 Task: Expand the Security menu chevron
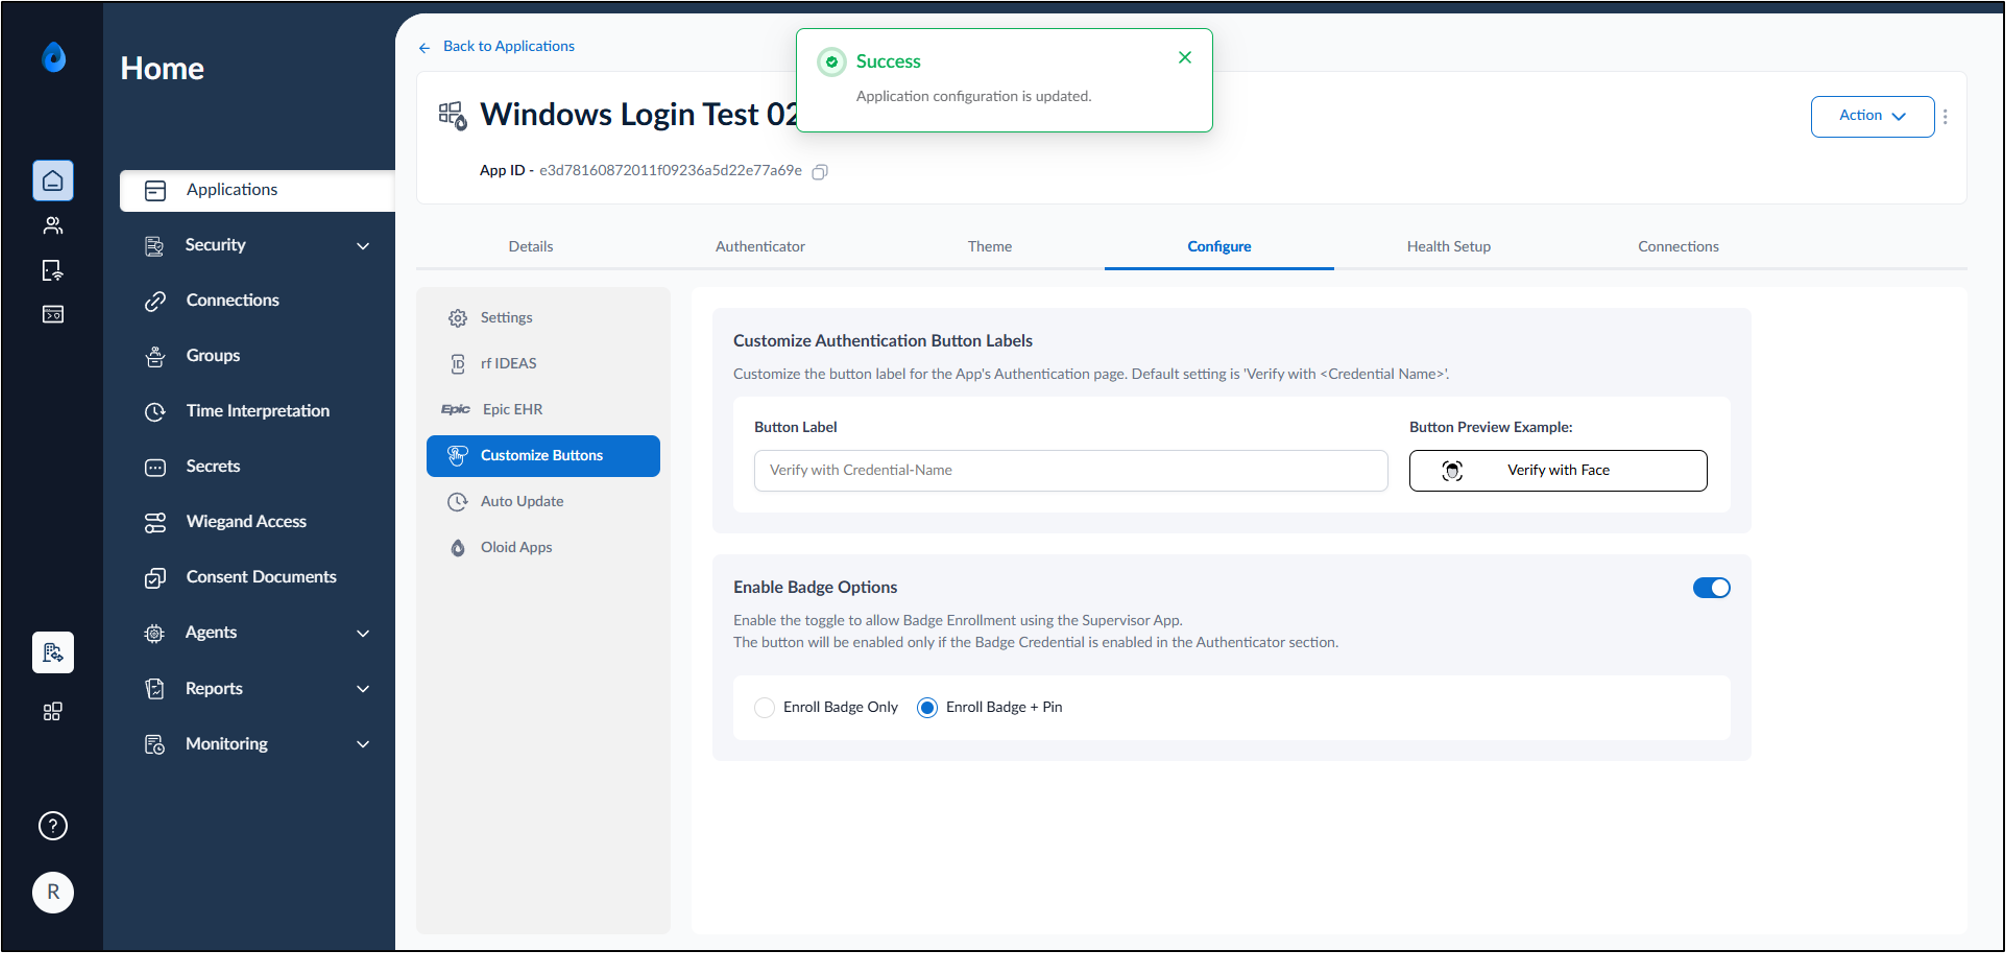[x=363, y=246]
